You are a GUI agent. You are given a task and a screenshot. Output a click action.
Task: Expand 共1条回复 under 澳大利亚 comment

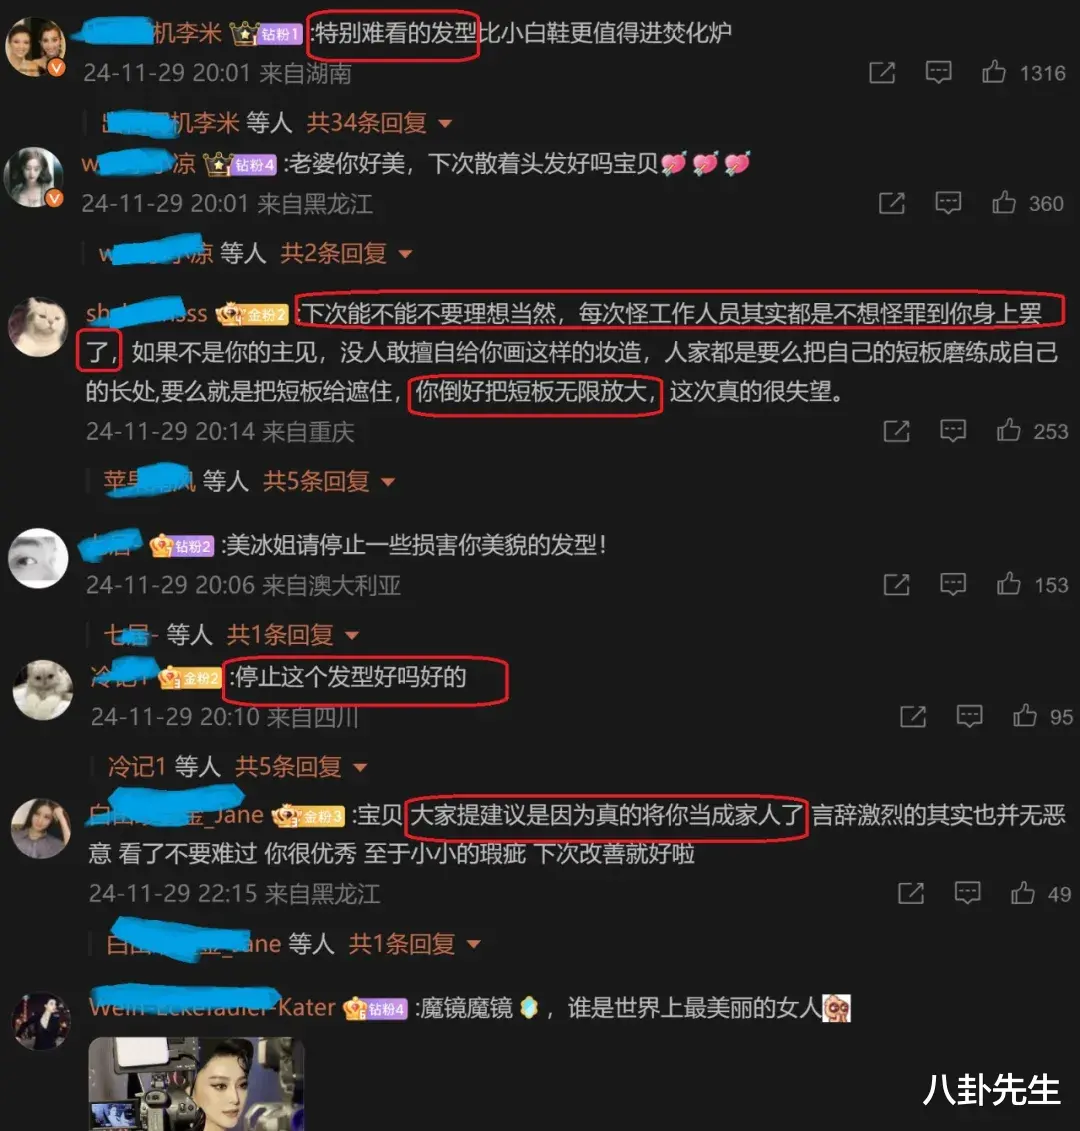[293, 635]
